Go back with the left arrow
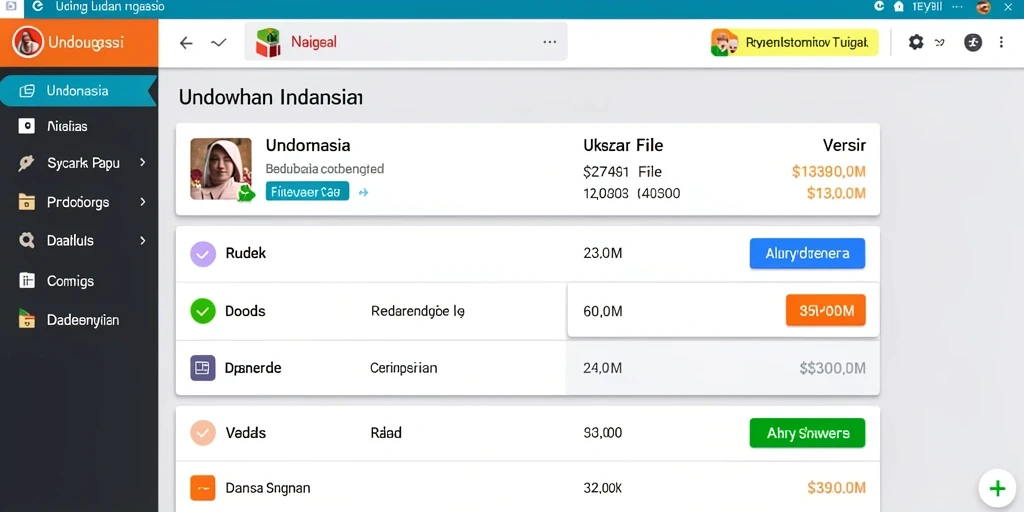 (x=186, y=42)
